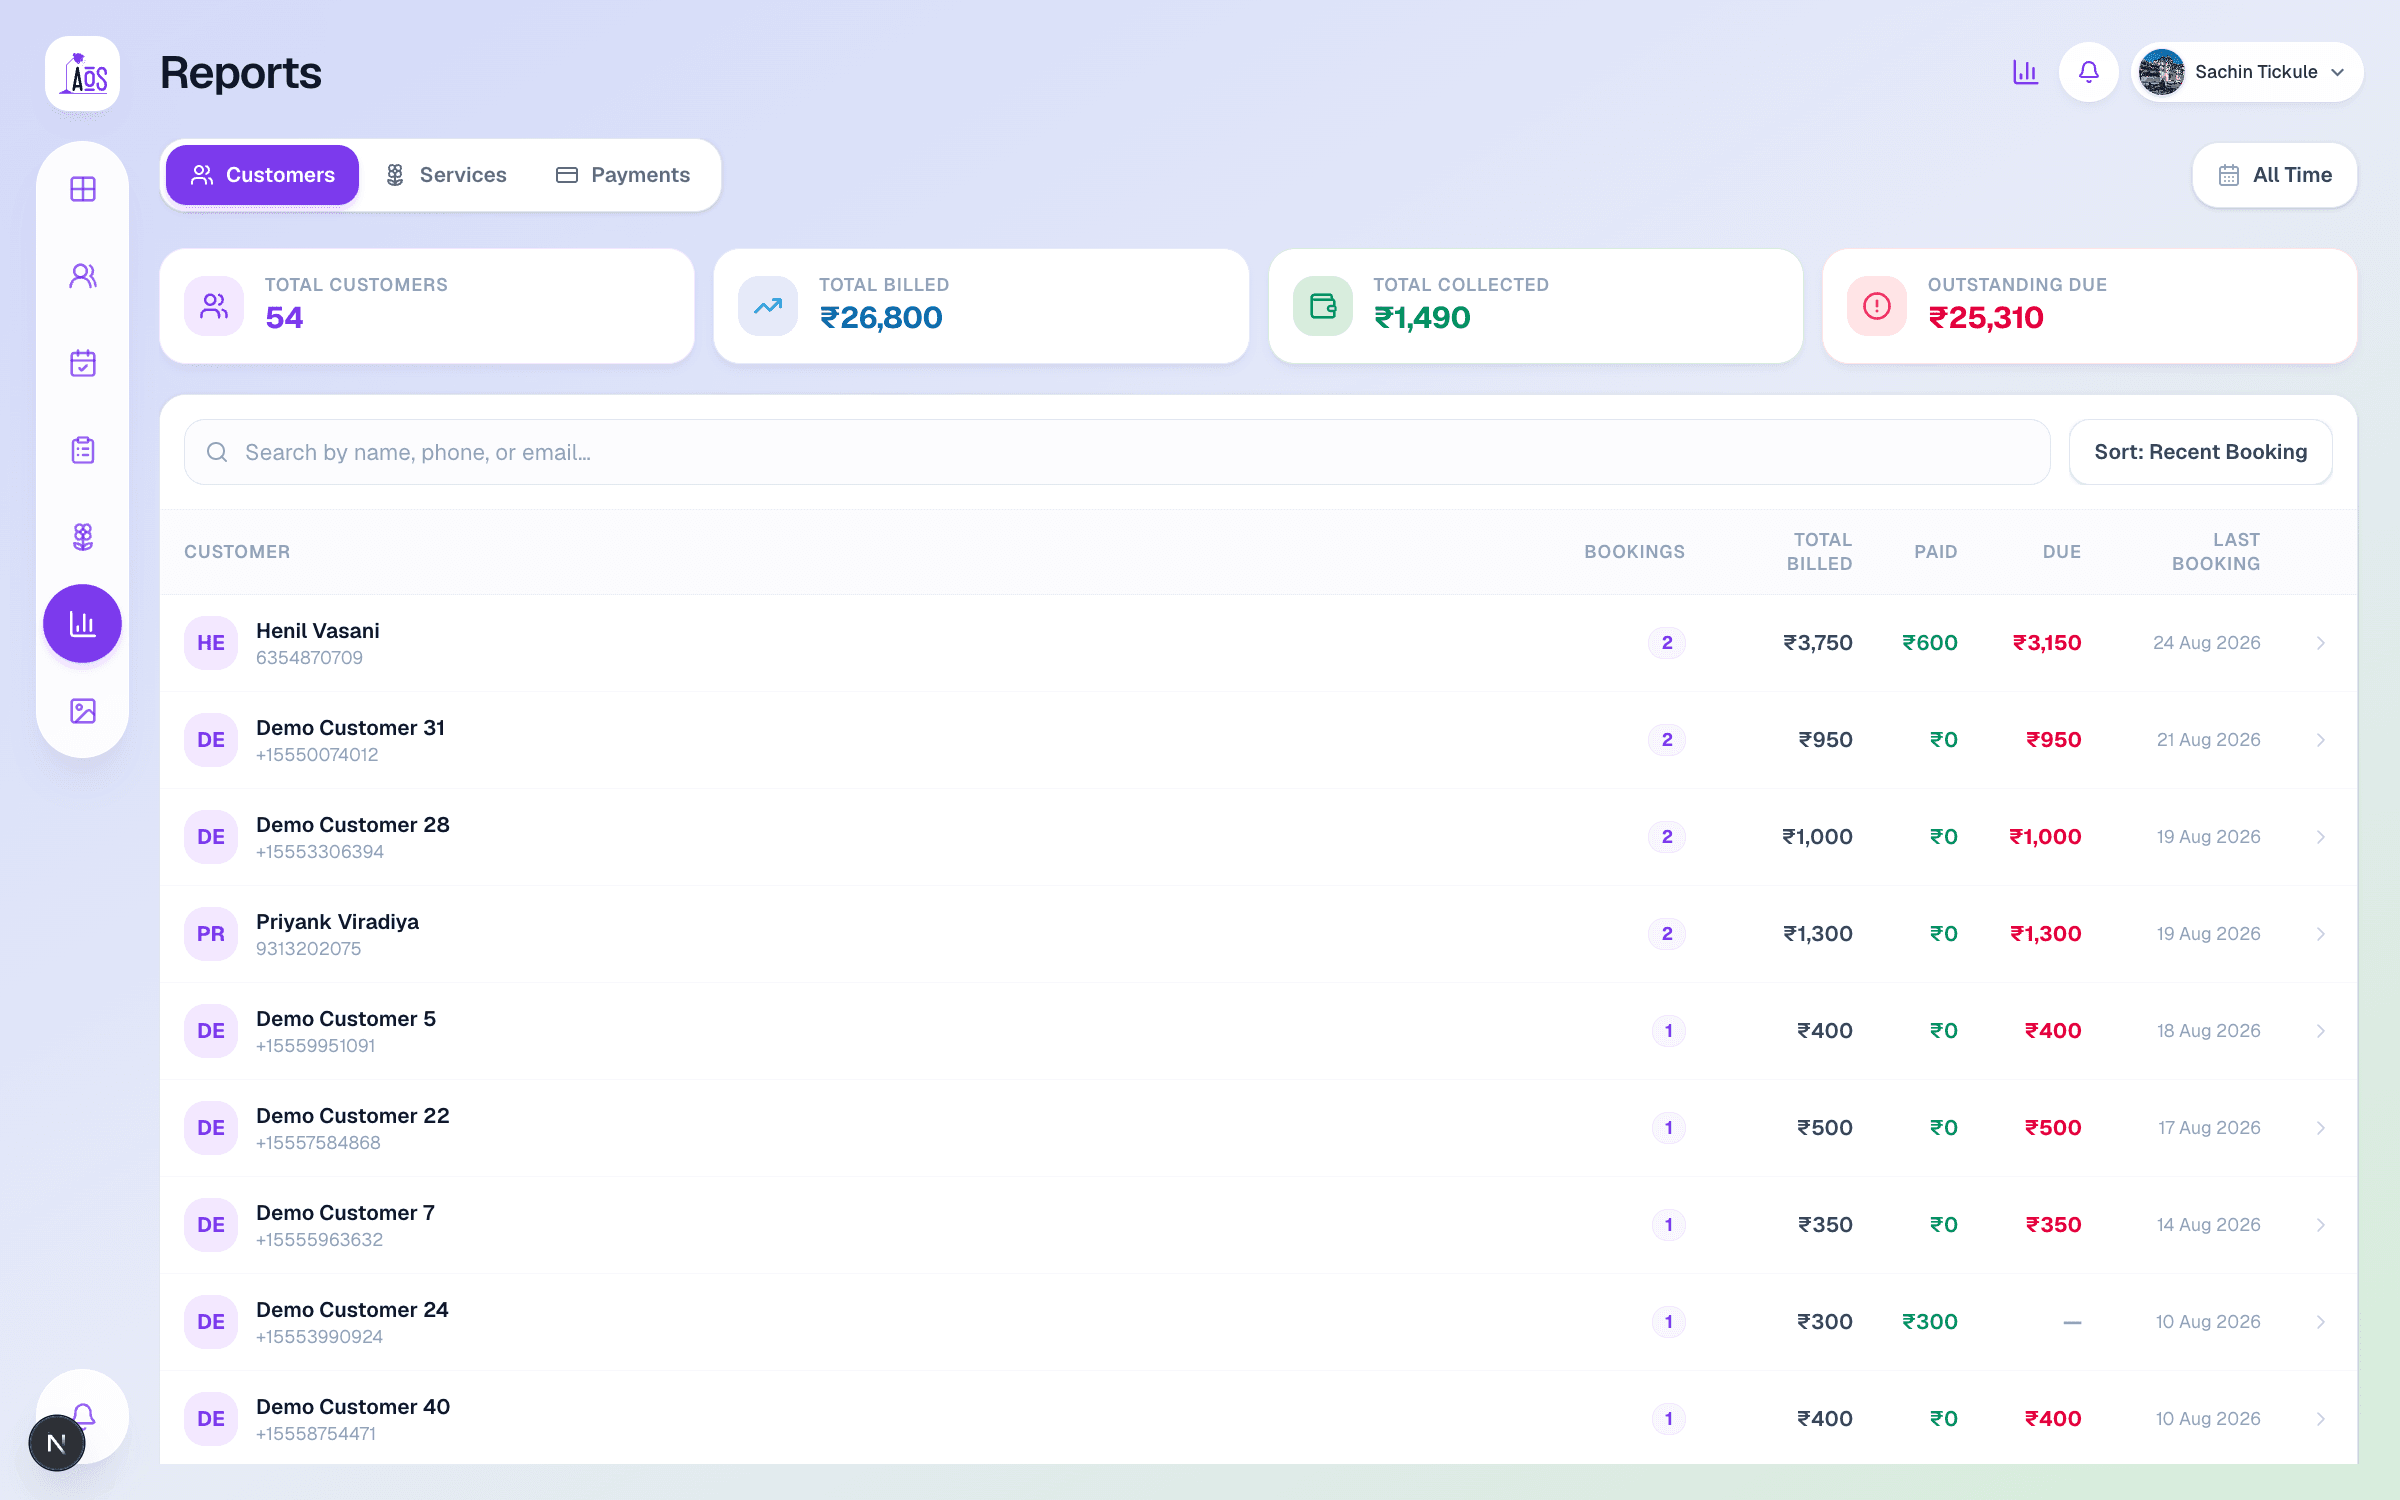Click the Bookings column header
The image size is (2400, 1500).
(x=1634, y=552)
